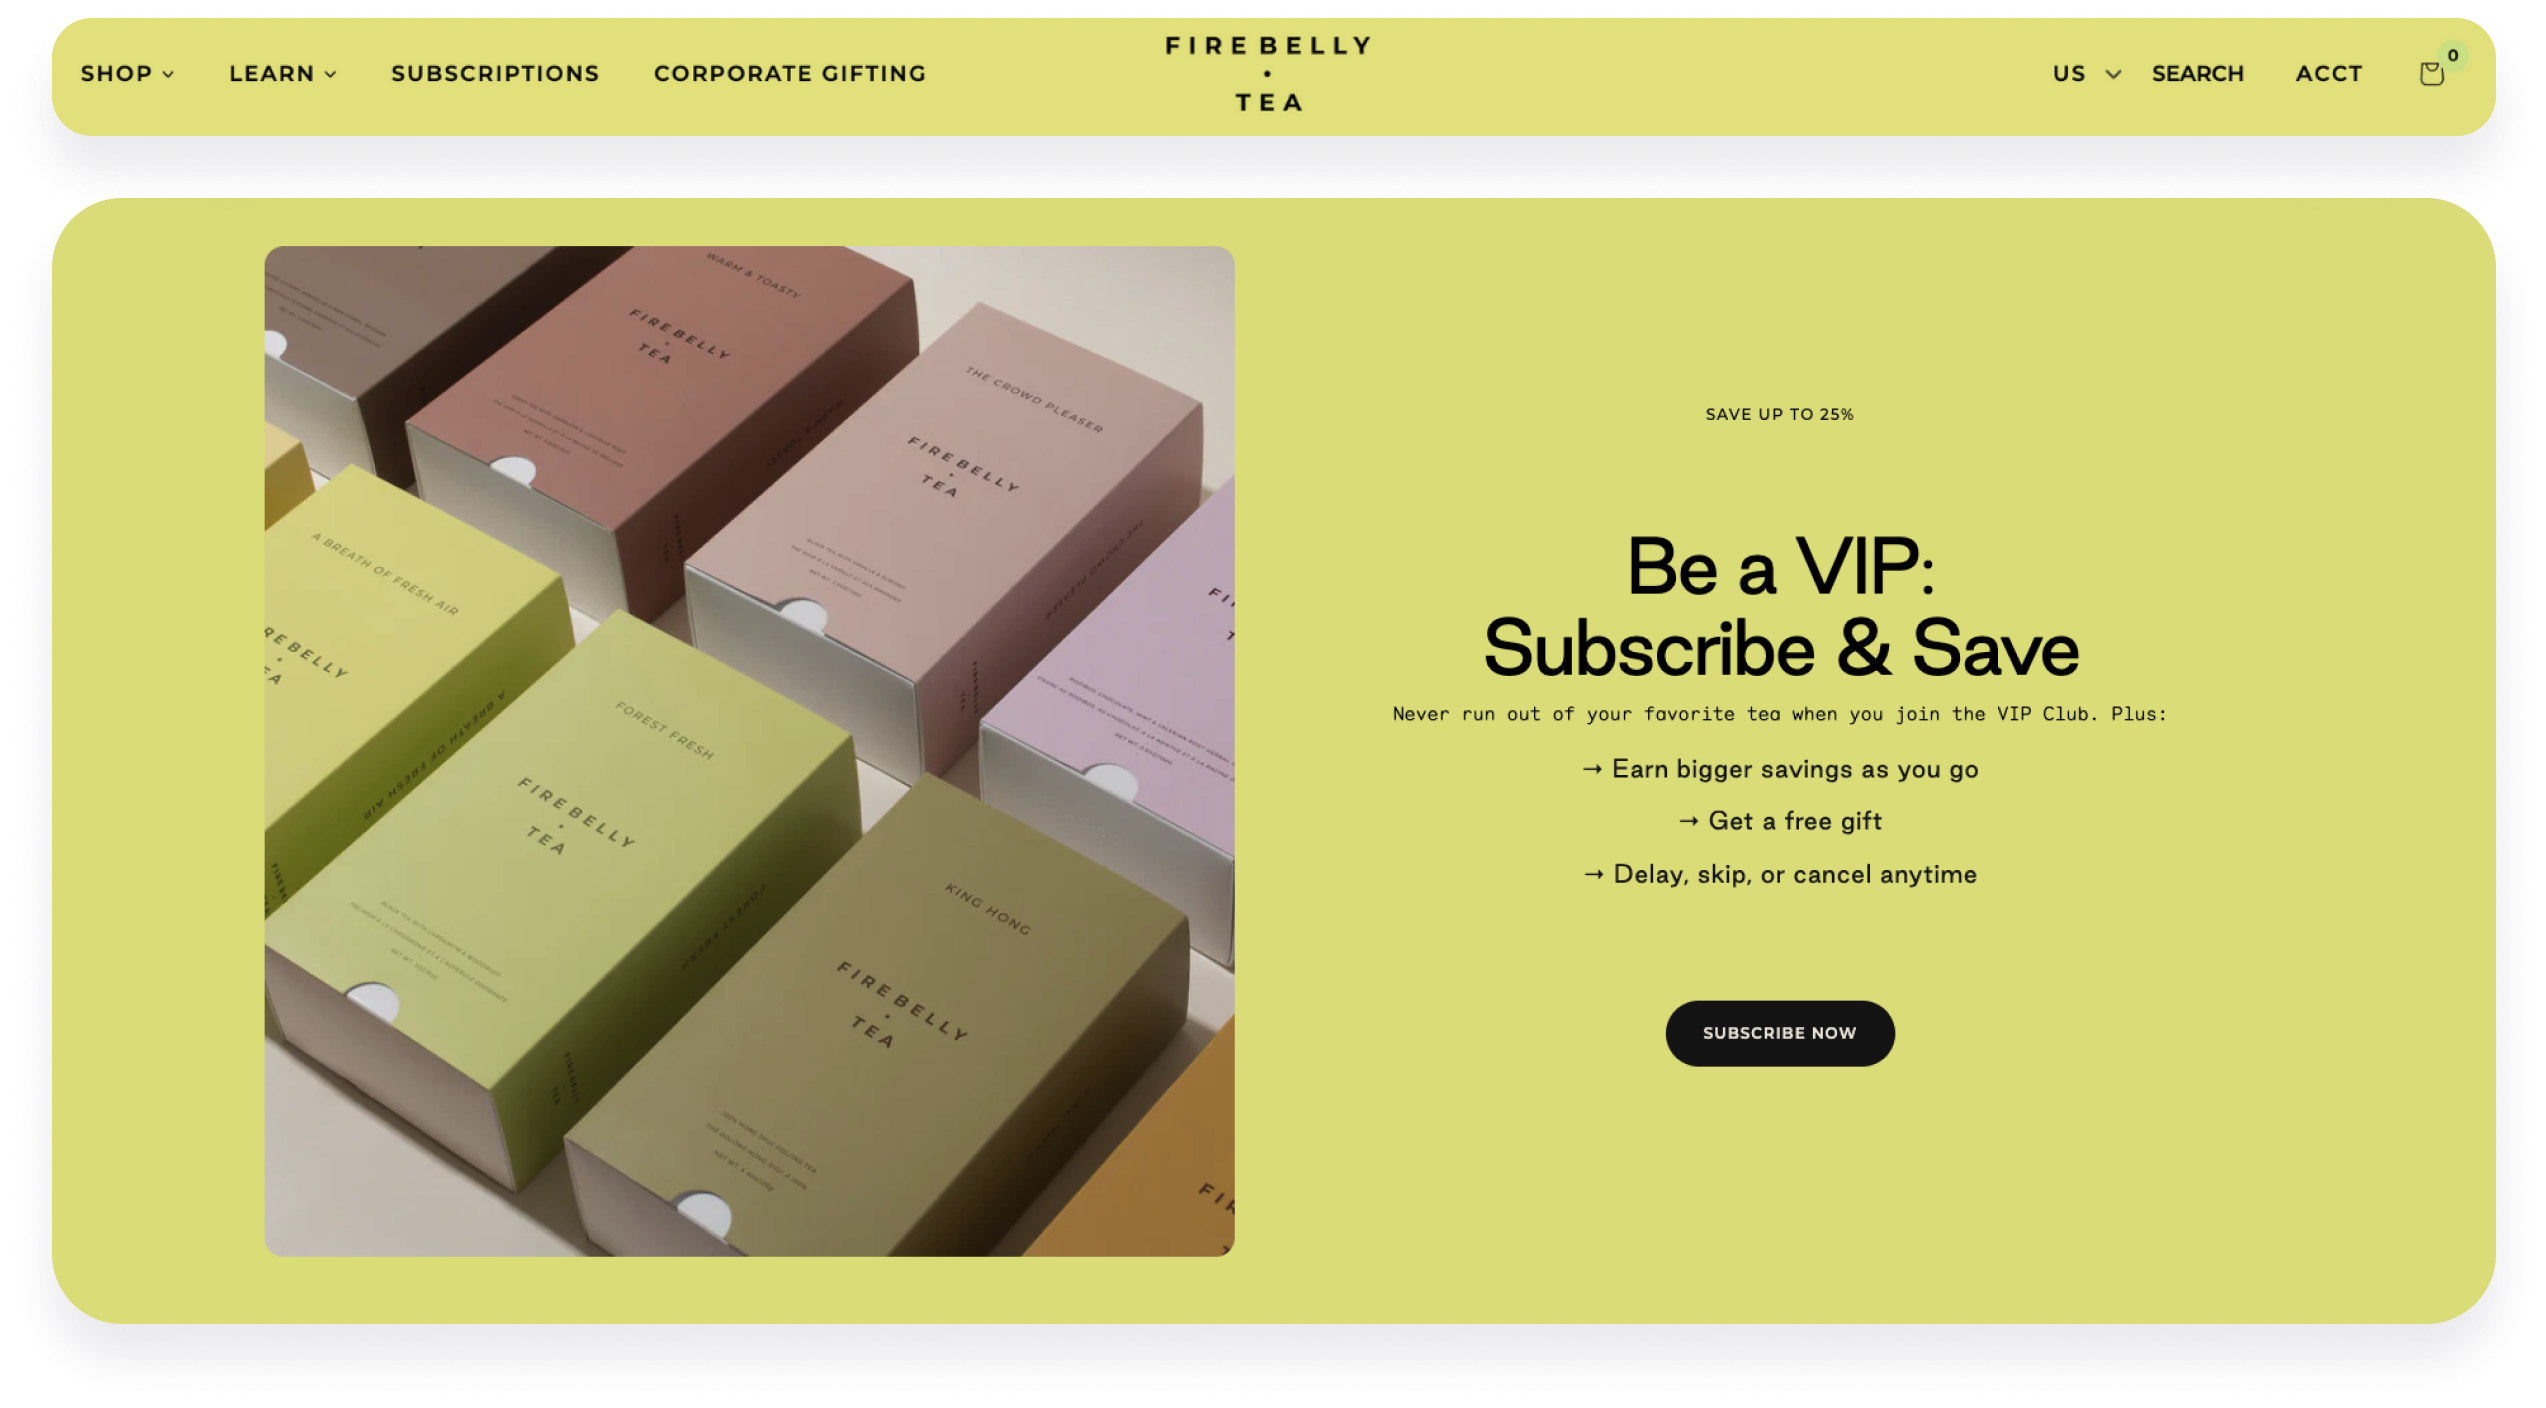This screenshot has height=1408, width=2546.
Task: Click the Get a free gift bullet
Action: coord(1779,821)
